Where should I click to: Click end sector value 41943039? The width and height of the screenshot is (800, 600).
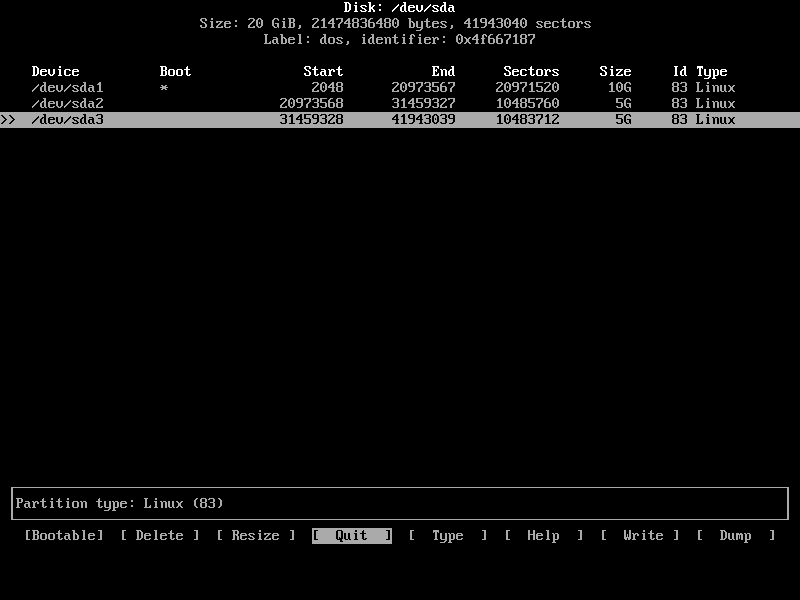tap(423, 119)
